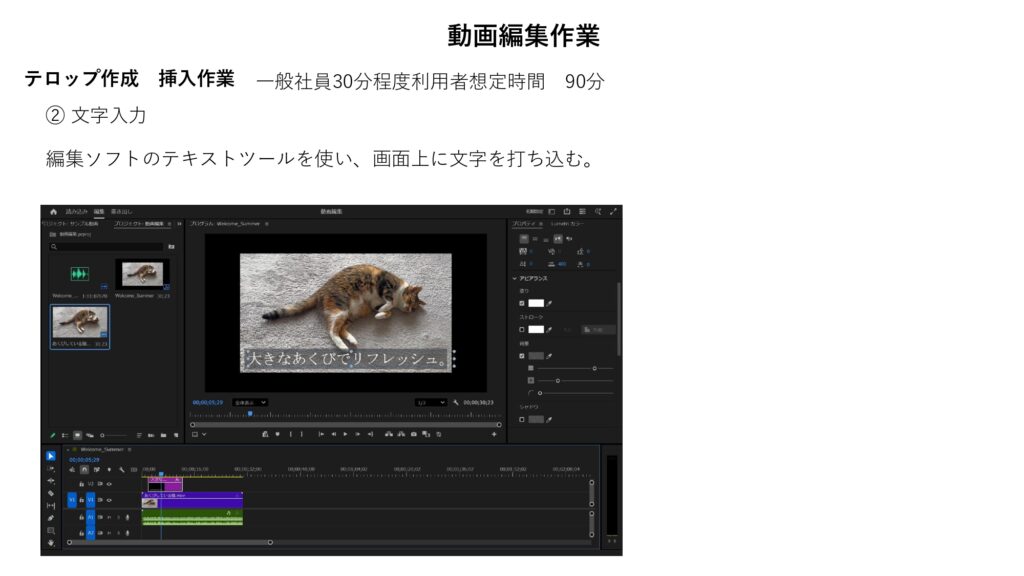Click the Home icon in the top bar
The height and width of the screenshot is (576, 1024).
(53, 211)
